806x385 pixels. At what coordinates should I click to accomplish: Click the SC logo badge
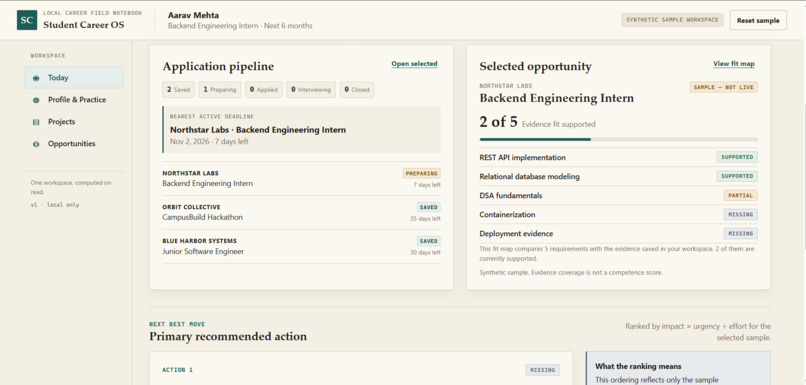point(27,20)
